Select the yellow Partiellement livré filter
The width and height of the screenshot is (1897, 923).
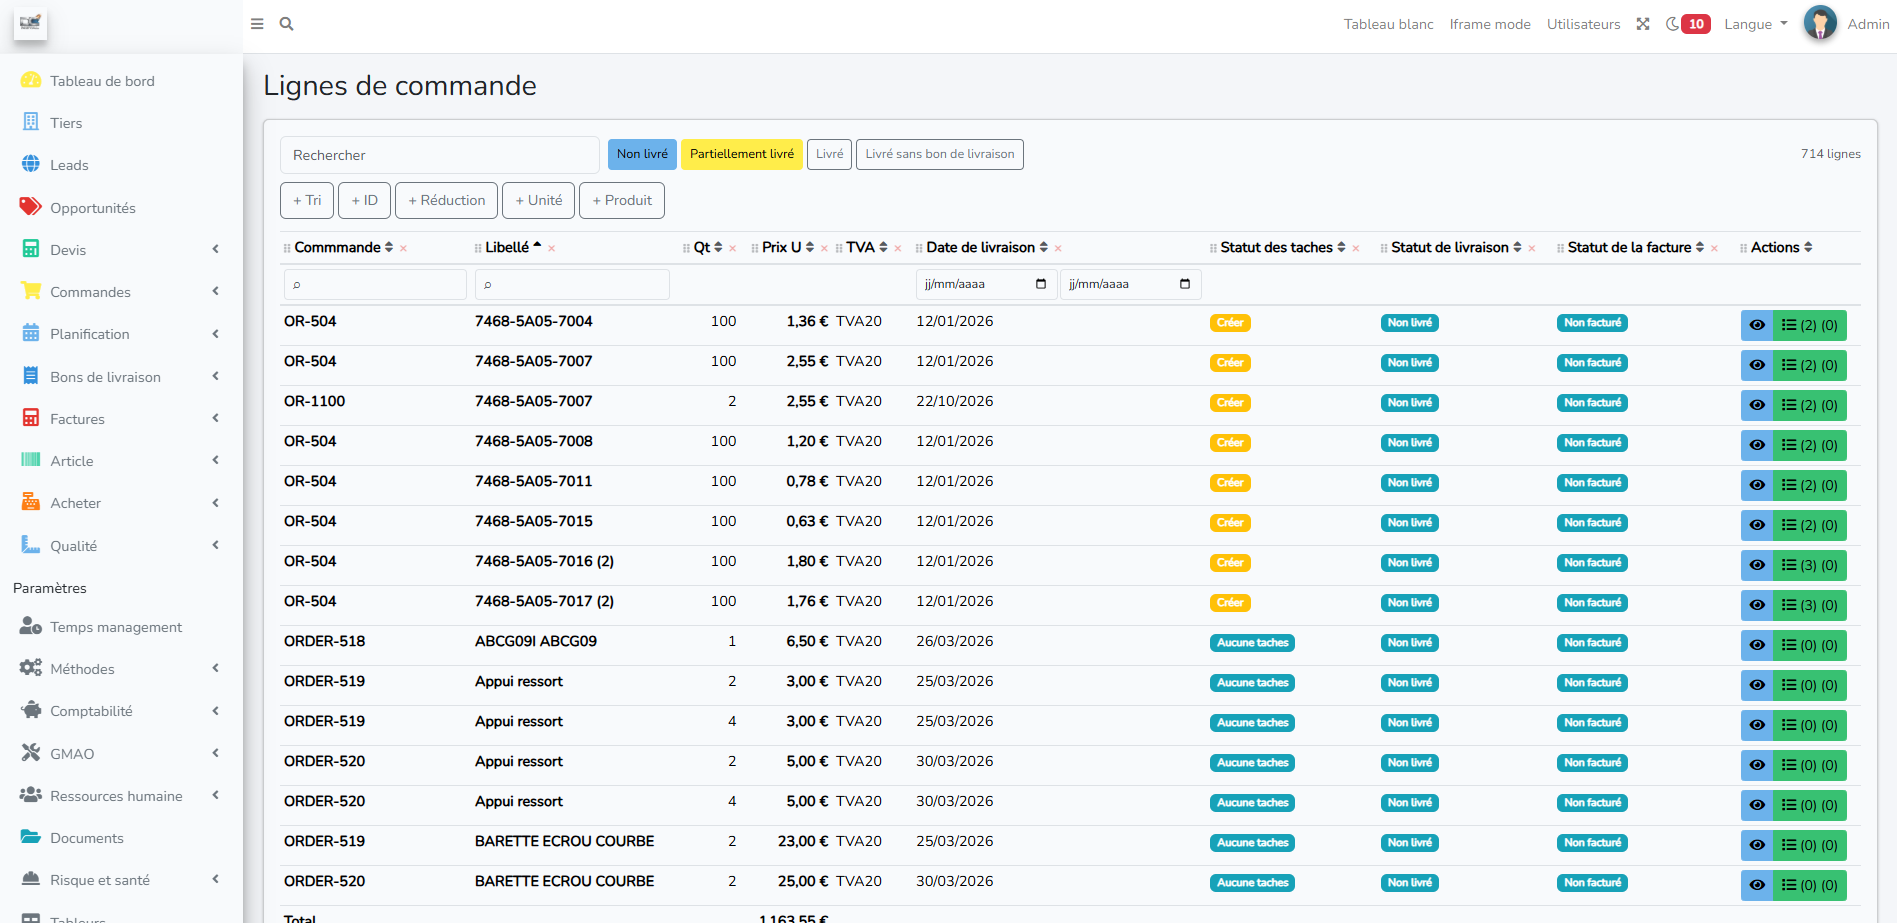[x=741, y=154]
